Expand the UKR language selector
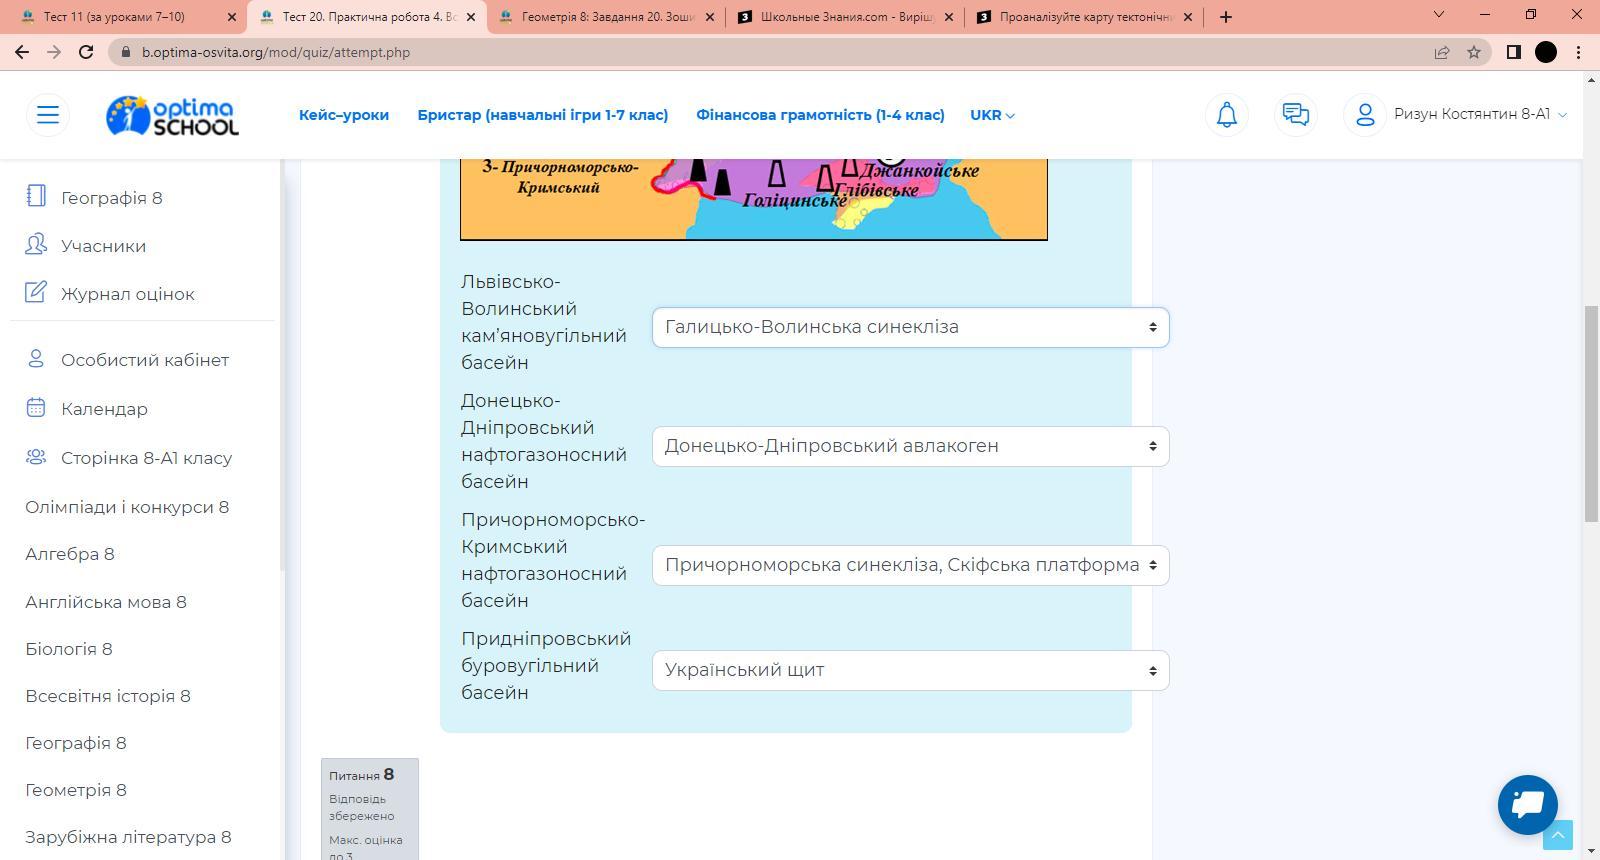The height and width of the screenshot is (860, 1600). pos(992,115)
